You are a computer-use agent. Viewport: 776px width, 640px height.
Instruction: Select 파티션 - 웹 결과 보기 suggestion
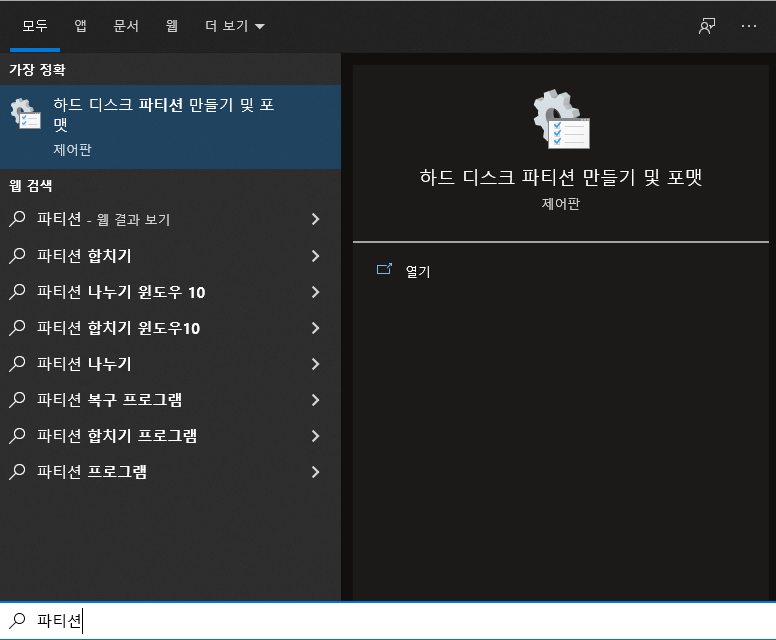pyautogui.click(x=170, y=219)
